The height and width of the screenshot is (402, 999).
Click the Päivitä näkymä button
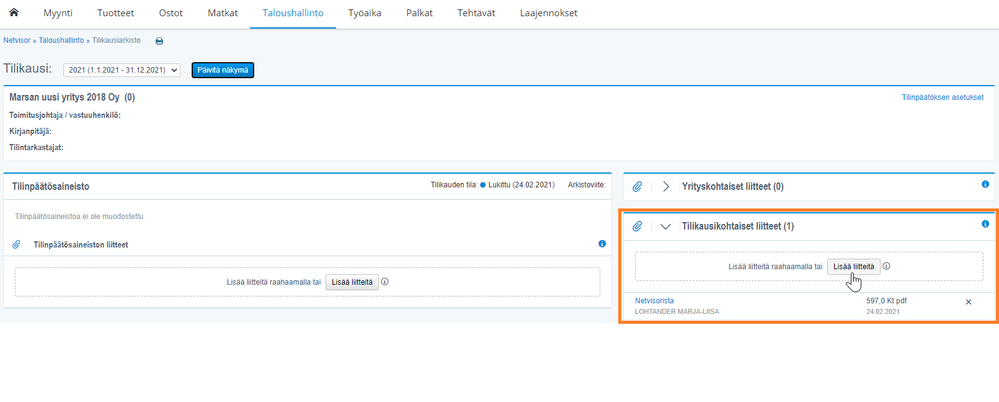223,70
